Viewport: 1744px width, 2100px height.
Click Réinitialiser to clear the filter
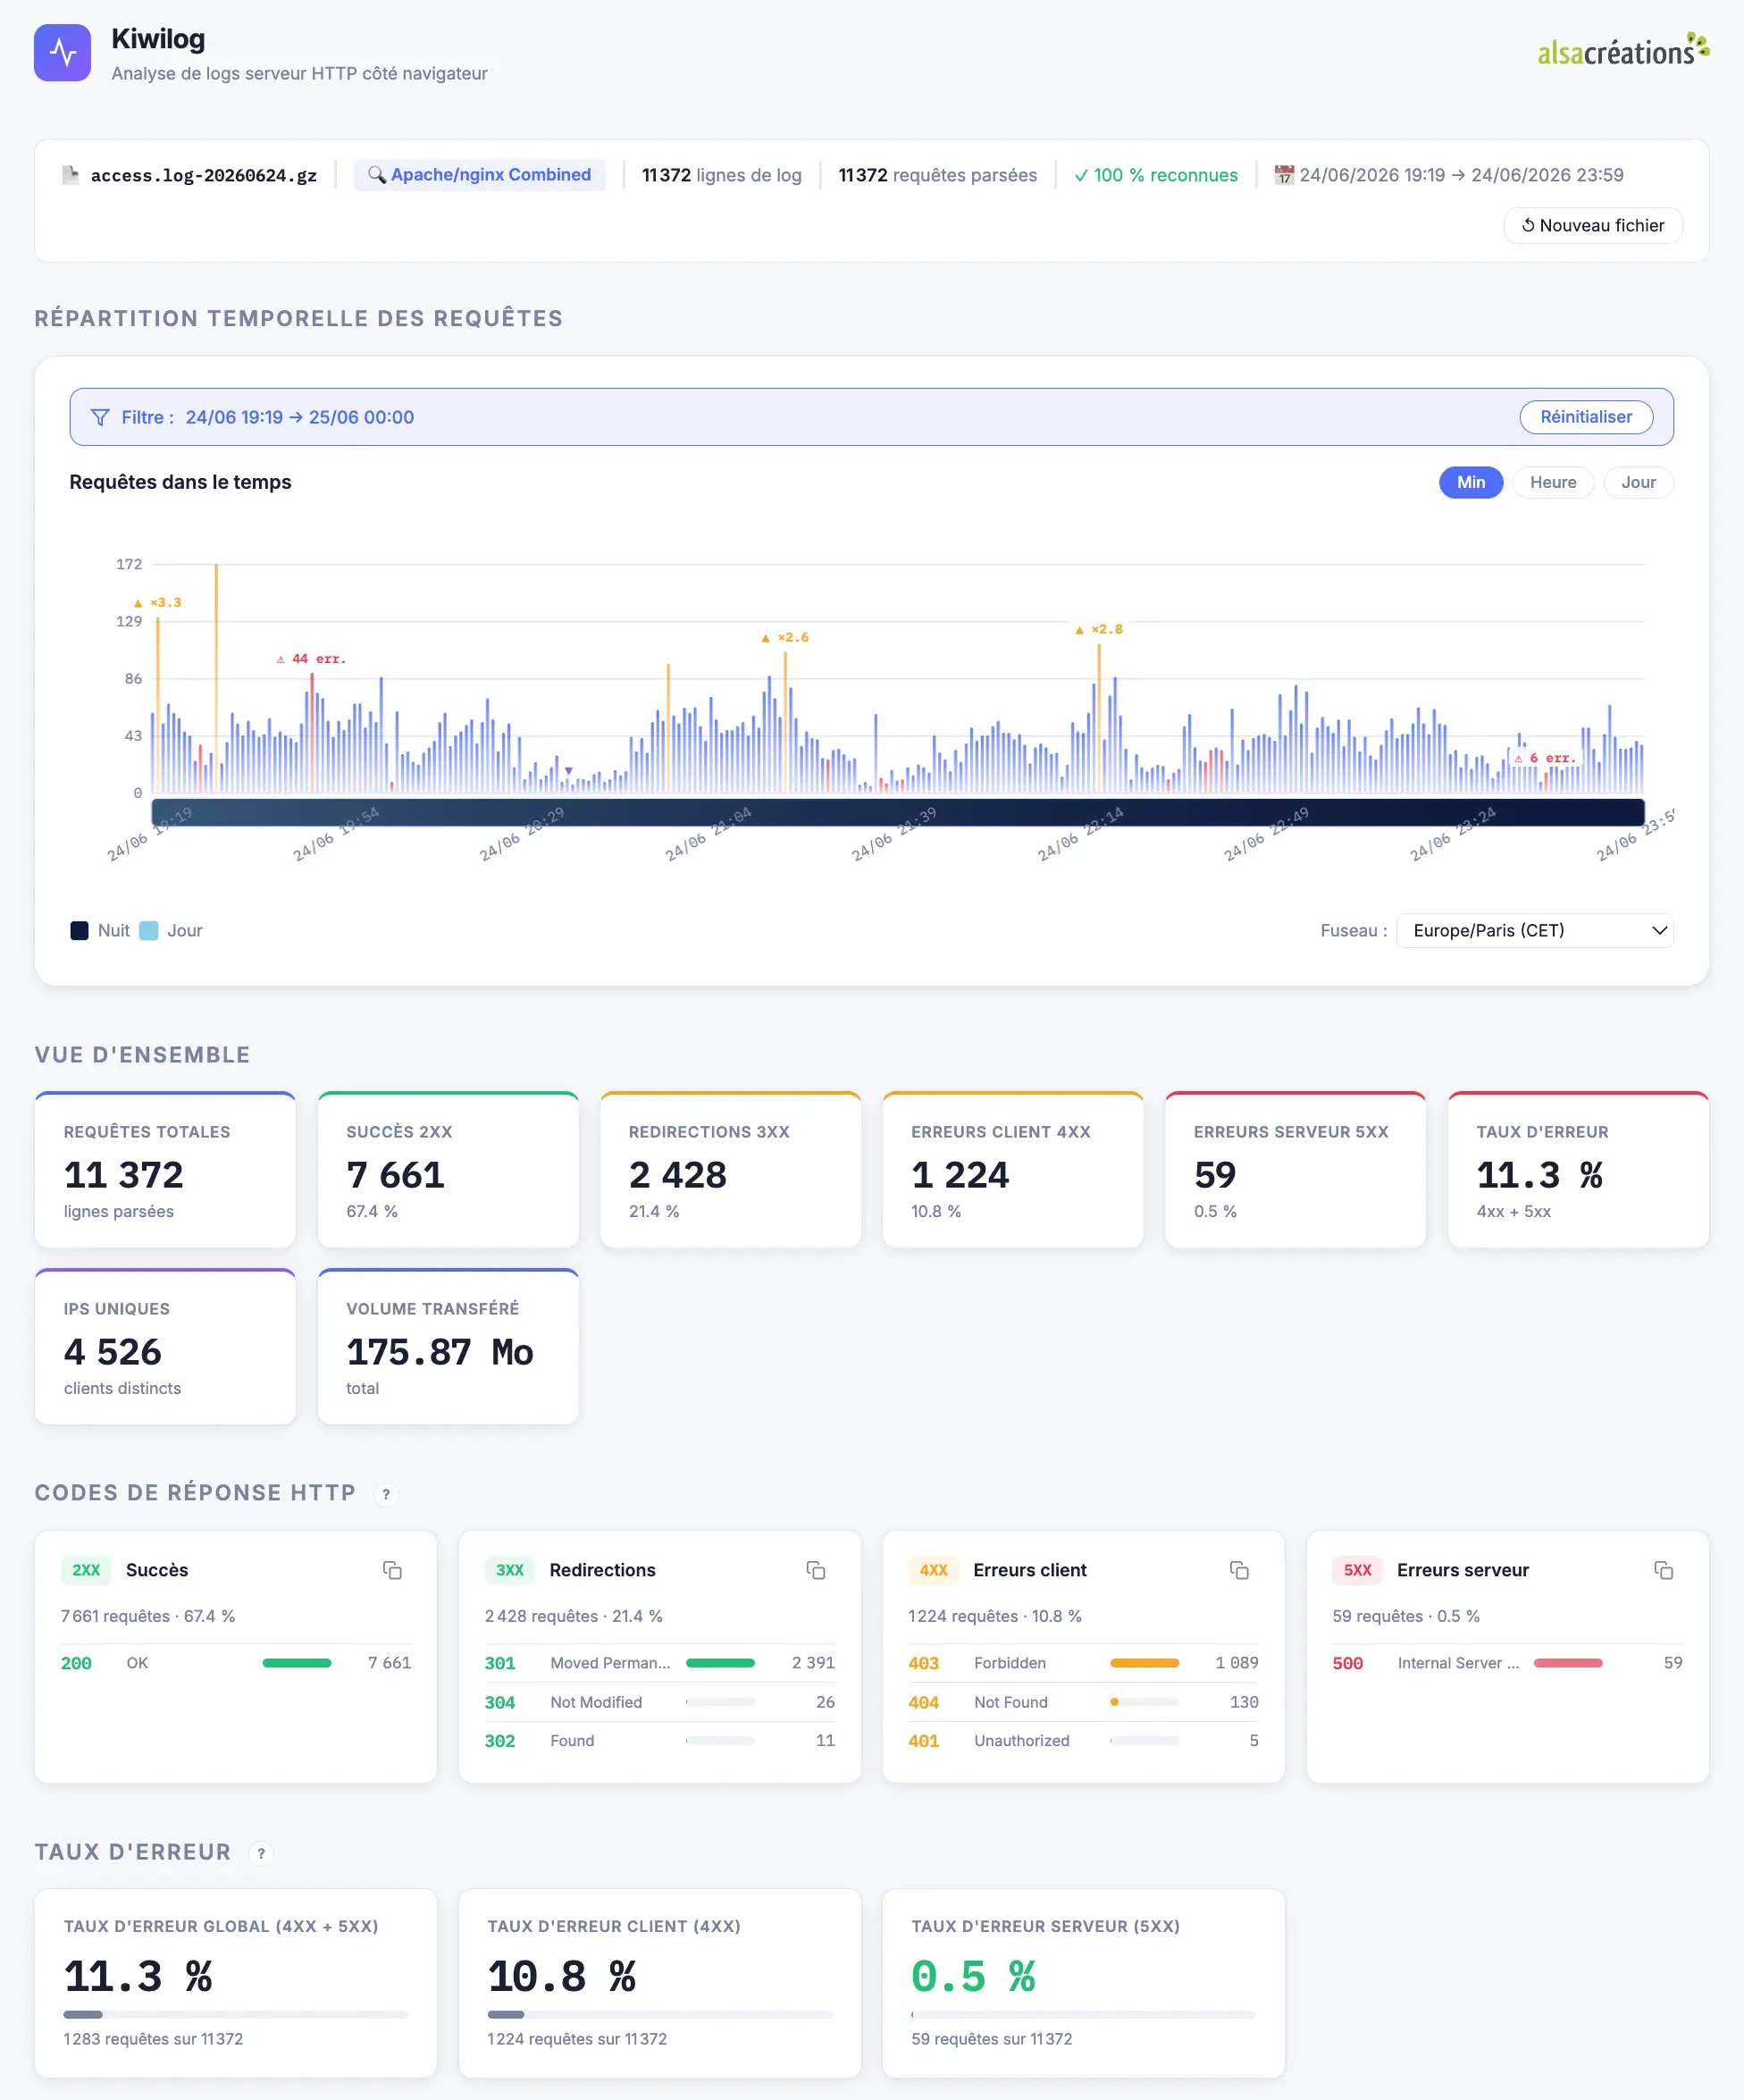1585,417
